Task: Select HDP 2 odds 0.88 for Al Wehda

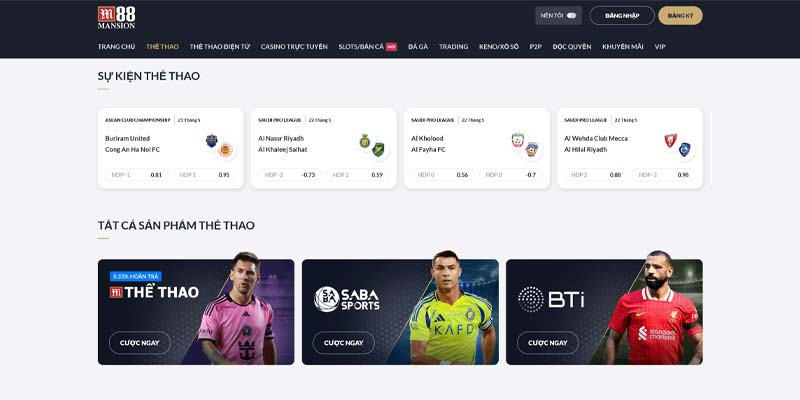Action: coord(596,175)
